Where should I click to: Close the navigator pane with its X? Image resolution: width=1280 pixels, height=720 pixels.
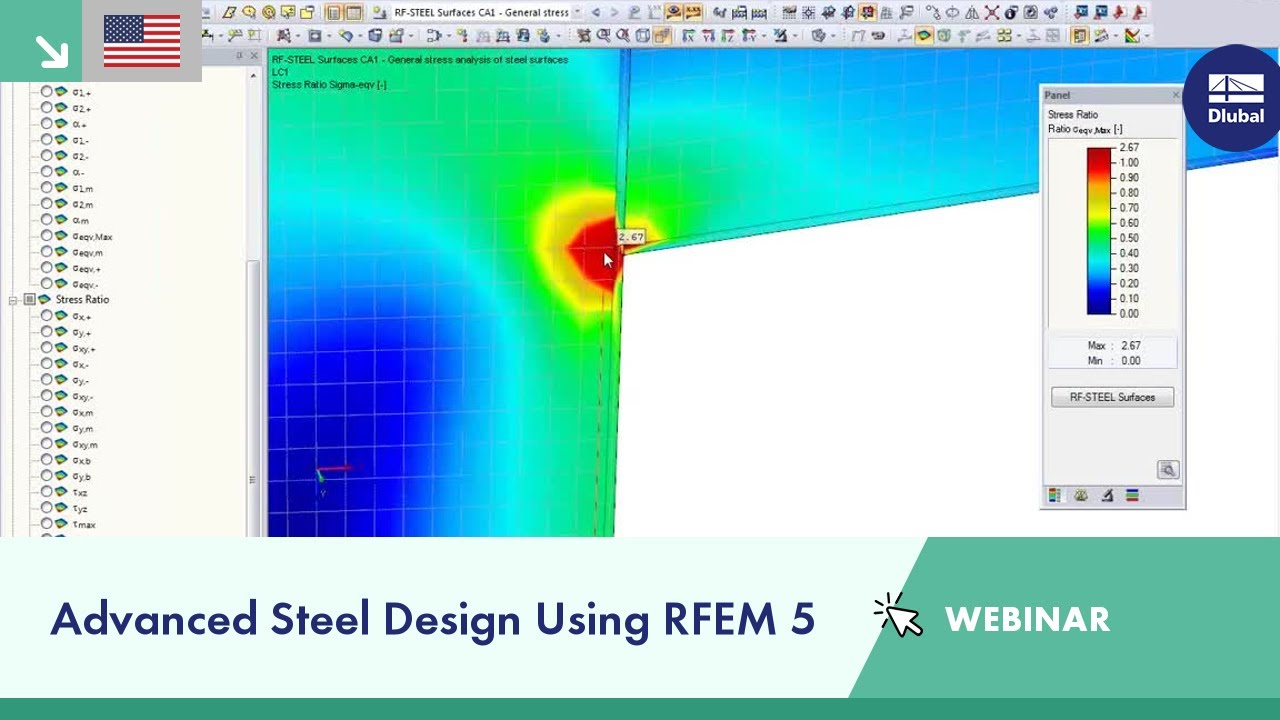pyautogui.click(x=254, y=56)
